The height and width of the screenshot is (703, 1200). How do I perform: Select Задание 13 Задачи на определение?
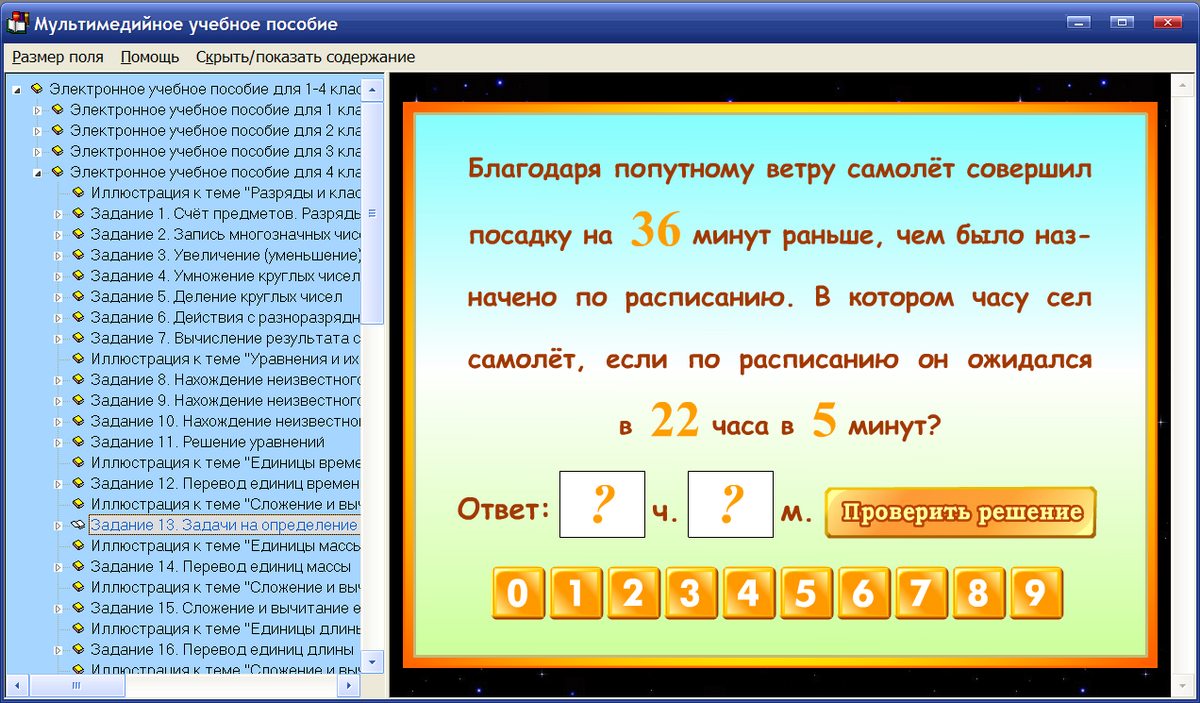click(224, 525)
